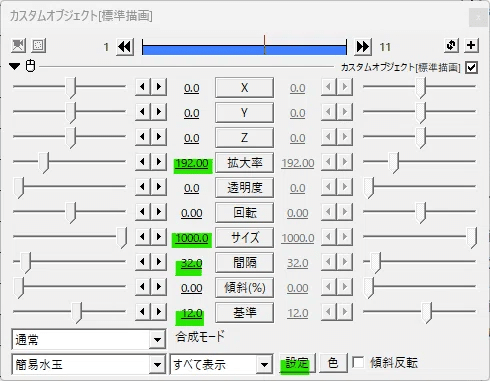Increase サイズ with right arrow
The height and width of the screenshot is (381, 490).
pos(159,237)
